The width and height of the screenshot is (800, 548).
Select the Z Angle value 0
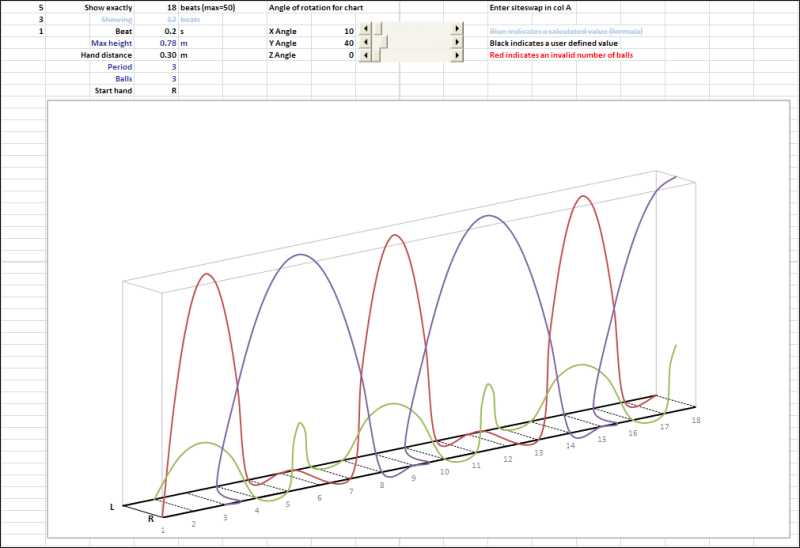(x=333, y=55)
